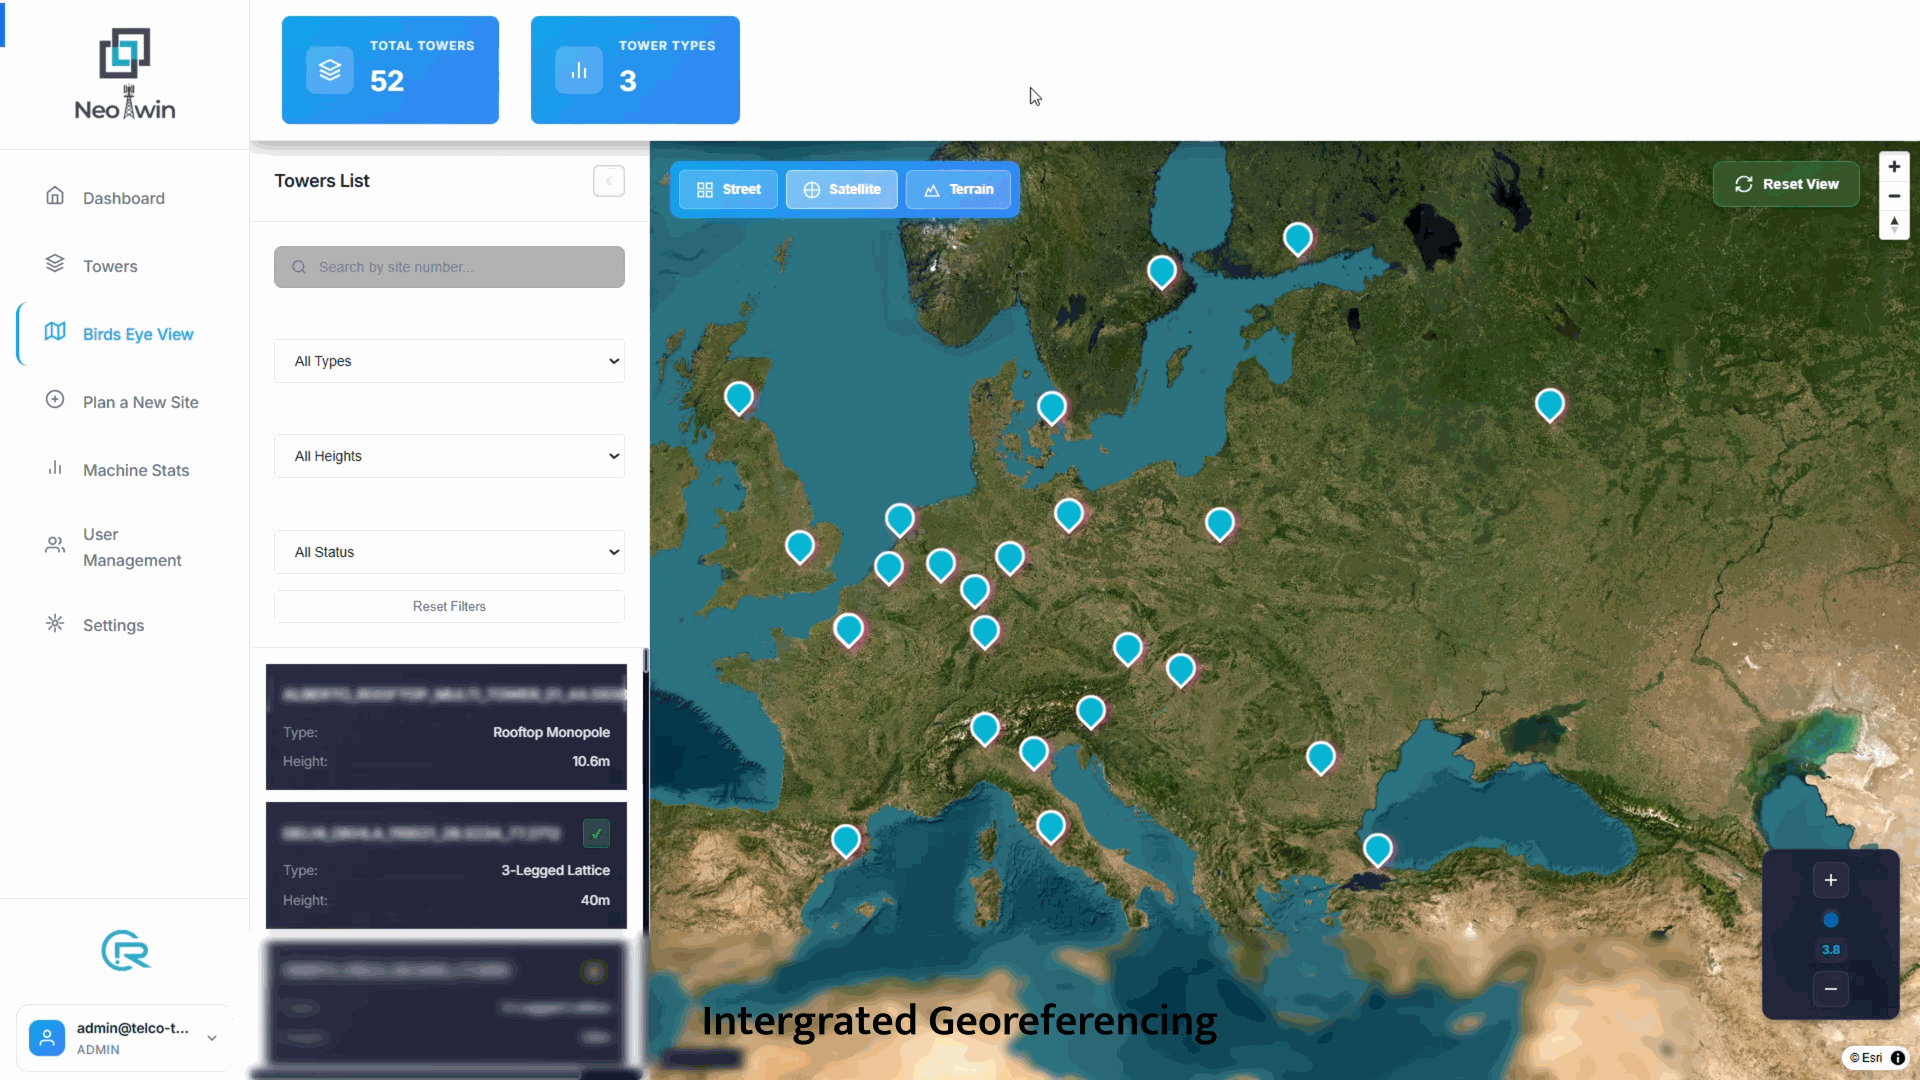Expand the All Heights dropdown
Viewport: 1920px width, 1080px height.
click(448, 456)
